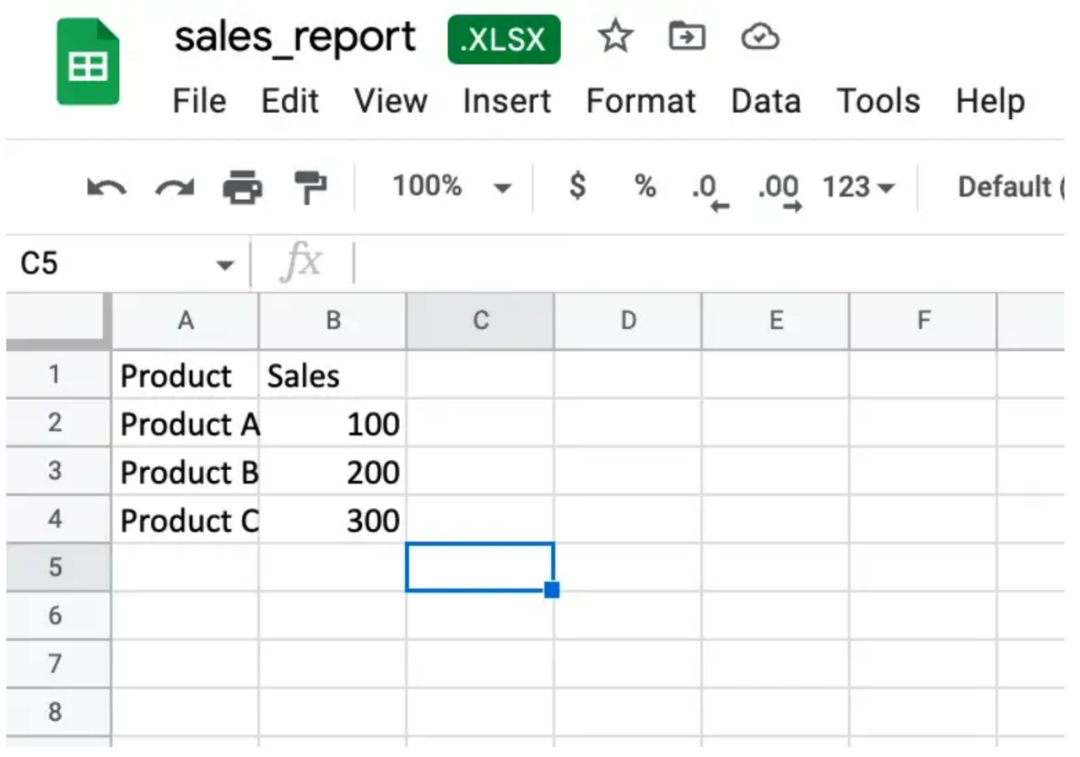Select the 'Sales' header cell
This screenshot has width=1080, height=757.
coord(333,375)
